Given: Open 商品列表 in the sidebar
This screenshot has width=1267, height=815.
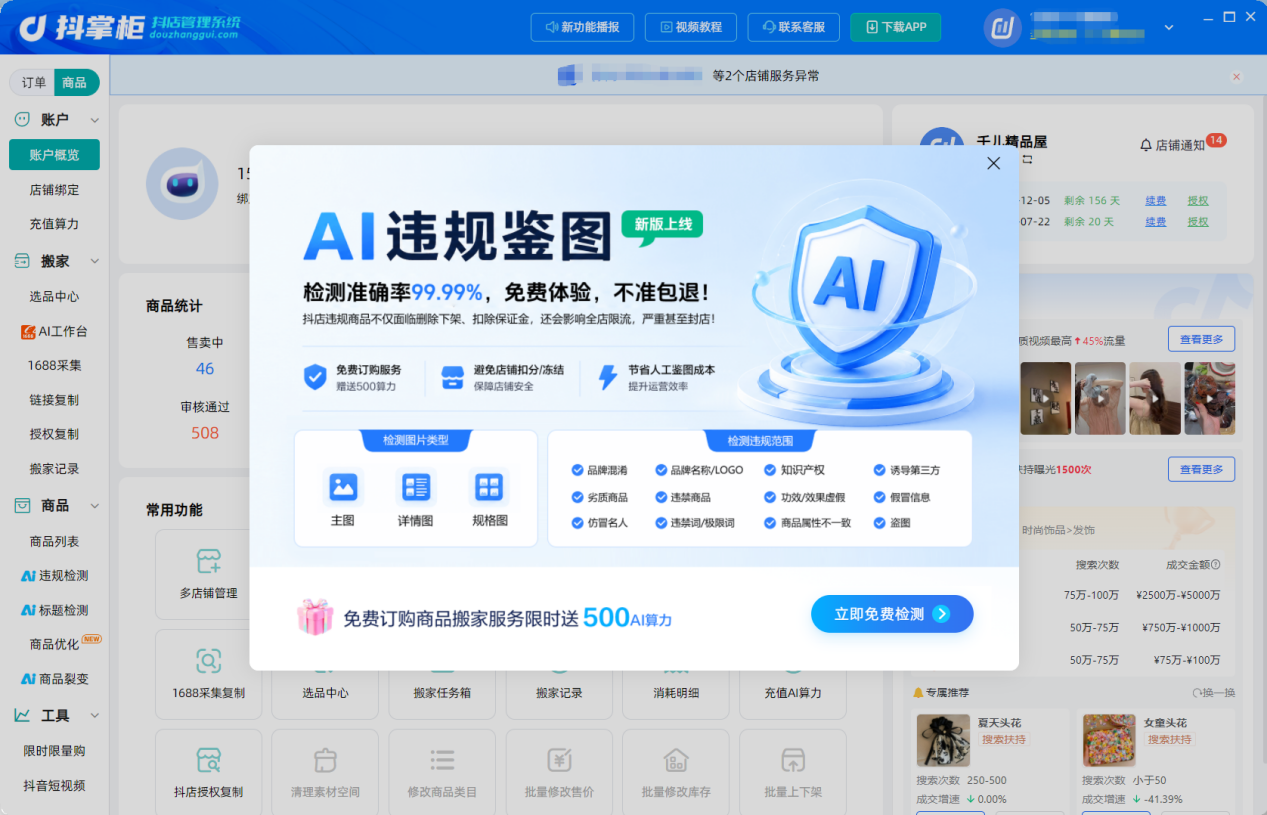Looking at the screenshot, I should (x=54, y=541).
